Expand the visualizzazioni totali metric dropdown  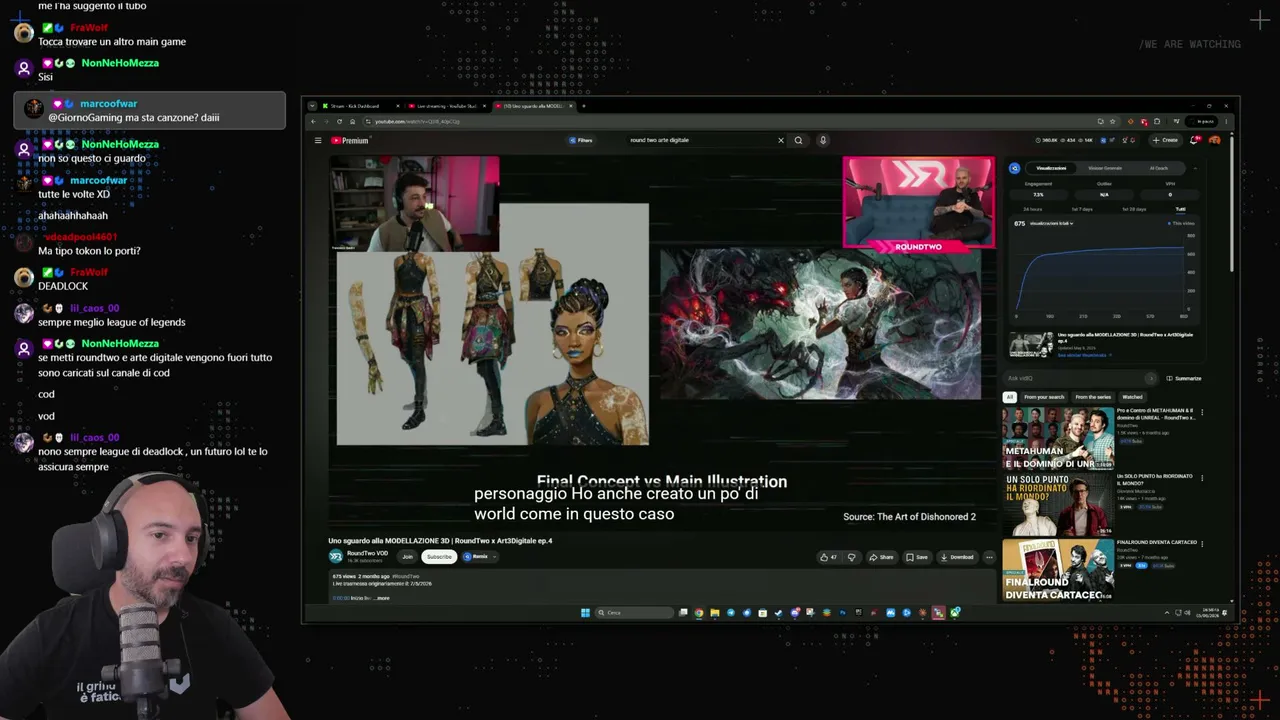(1051, 223)
